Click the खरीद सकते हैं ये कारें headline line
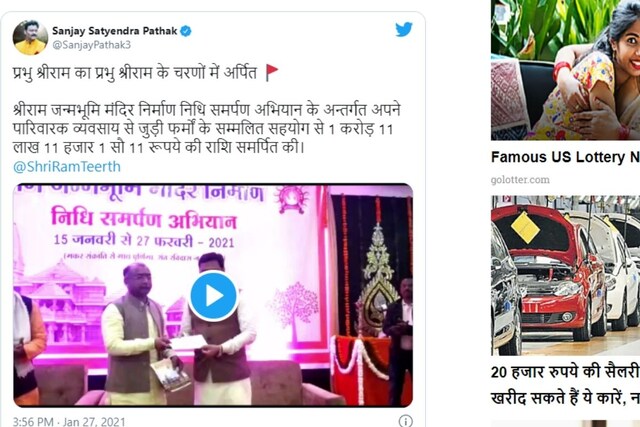This screenshot has width=640, height=427. tap(565, 397)
